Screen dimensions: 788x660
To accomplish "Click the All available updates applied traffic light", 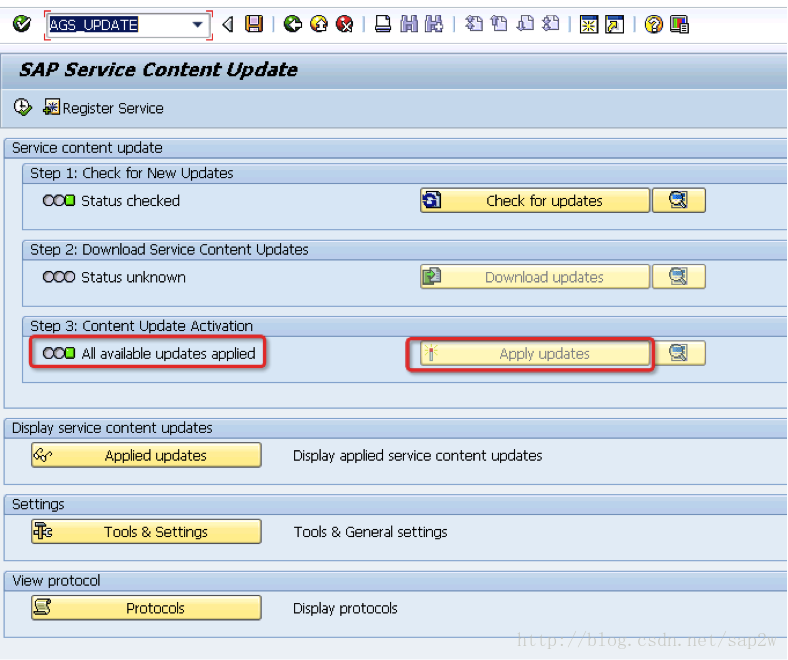I will point(59,353).
